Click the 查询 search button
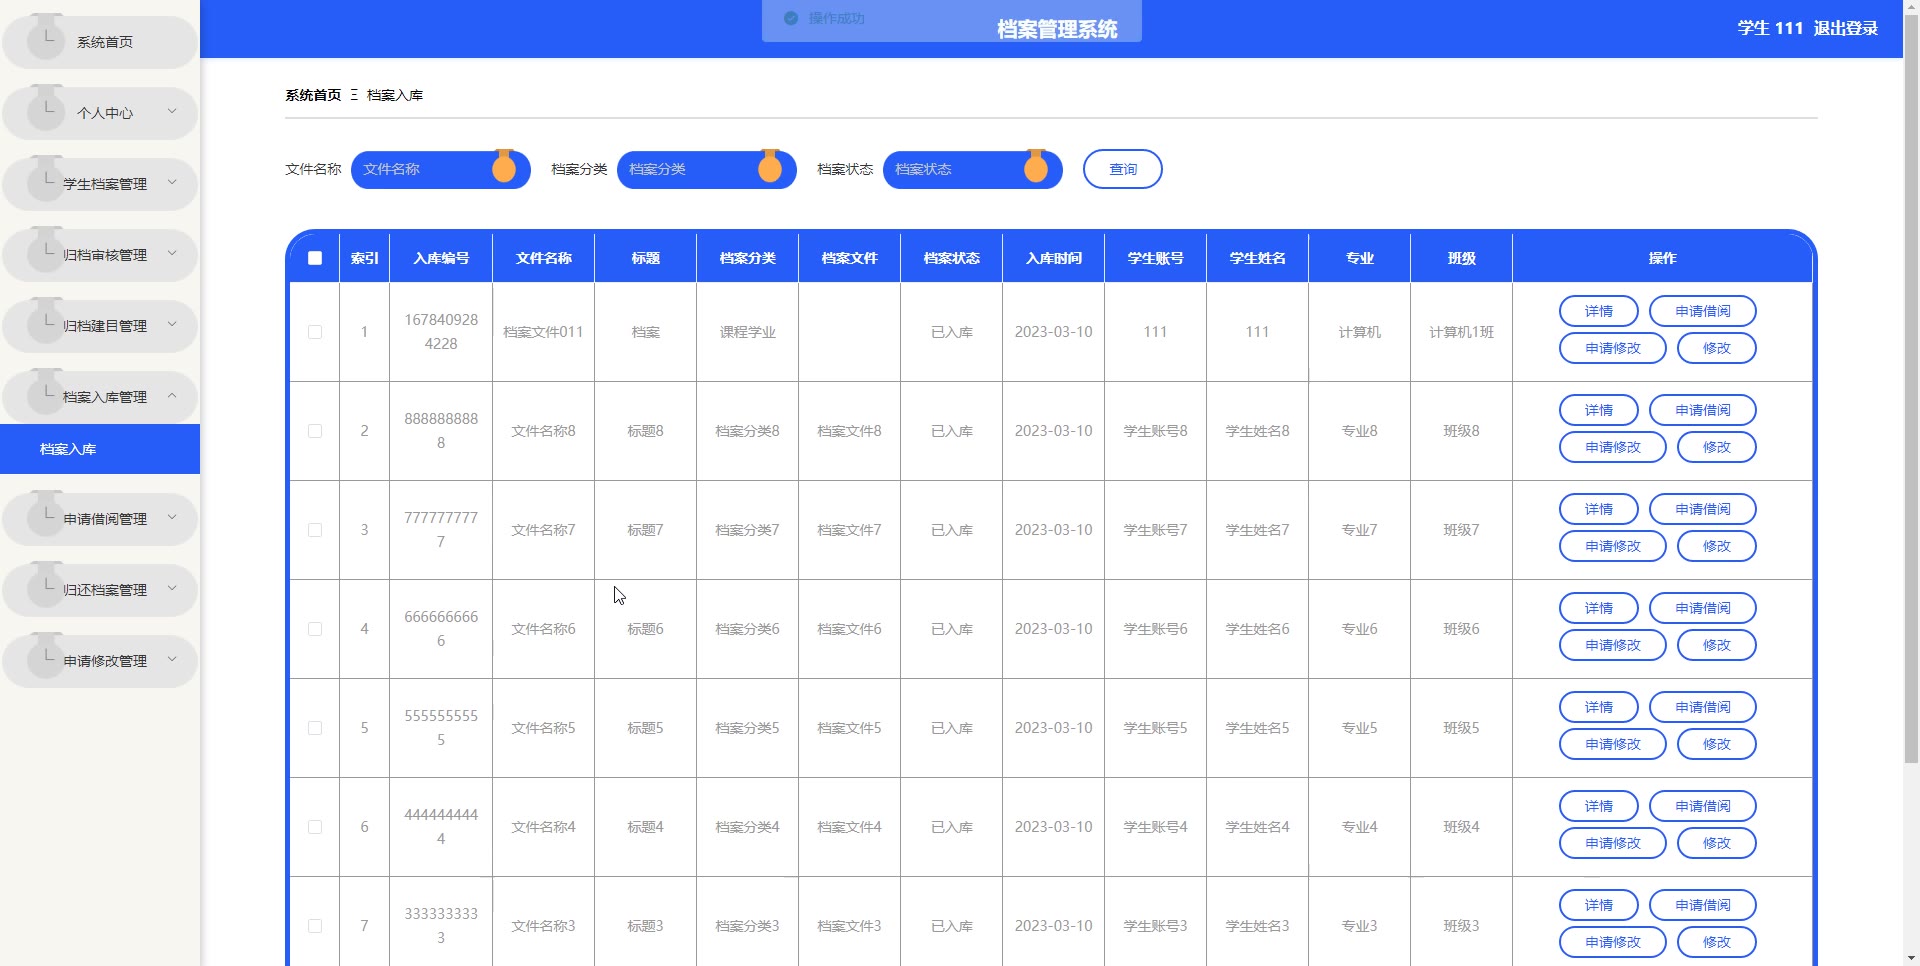 point(1122,169)
